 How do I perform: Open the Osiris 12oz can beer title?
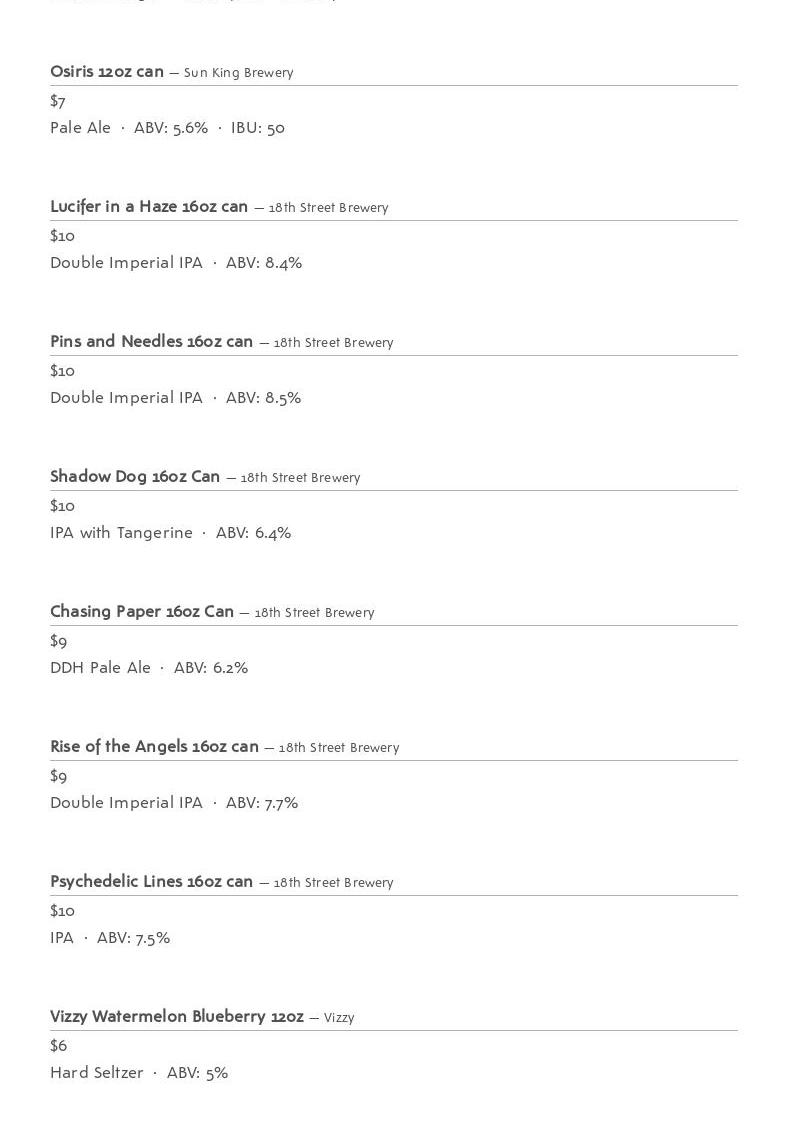(x=107, y=71)
